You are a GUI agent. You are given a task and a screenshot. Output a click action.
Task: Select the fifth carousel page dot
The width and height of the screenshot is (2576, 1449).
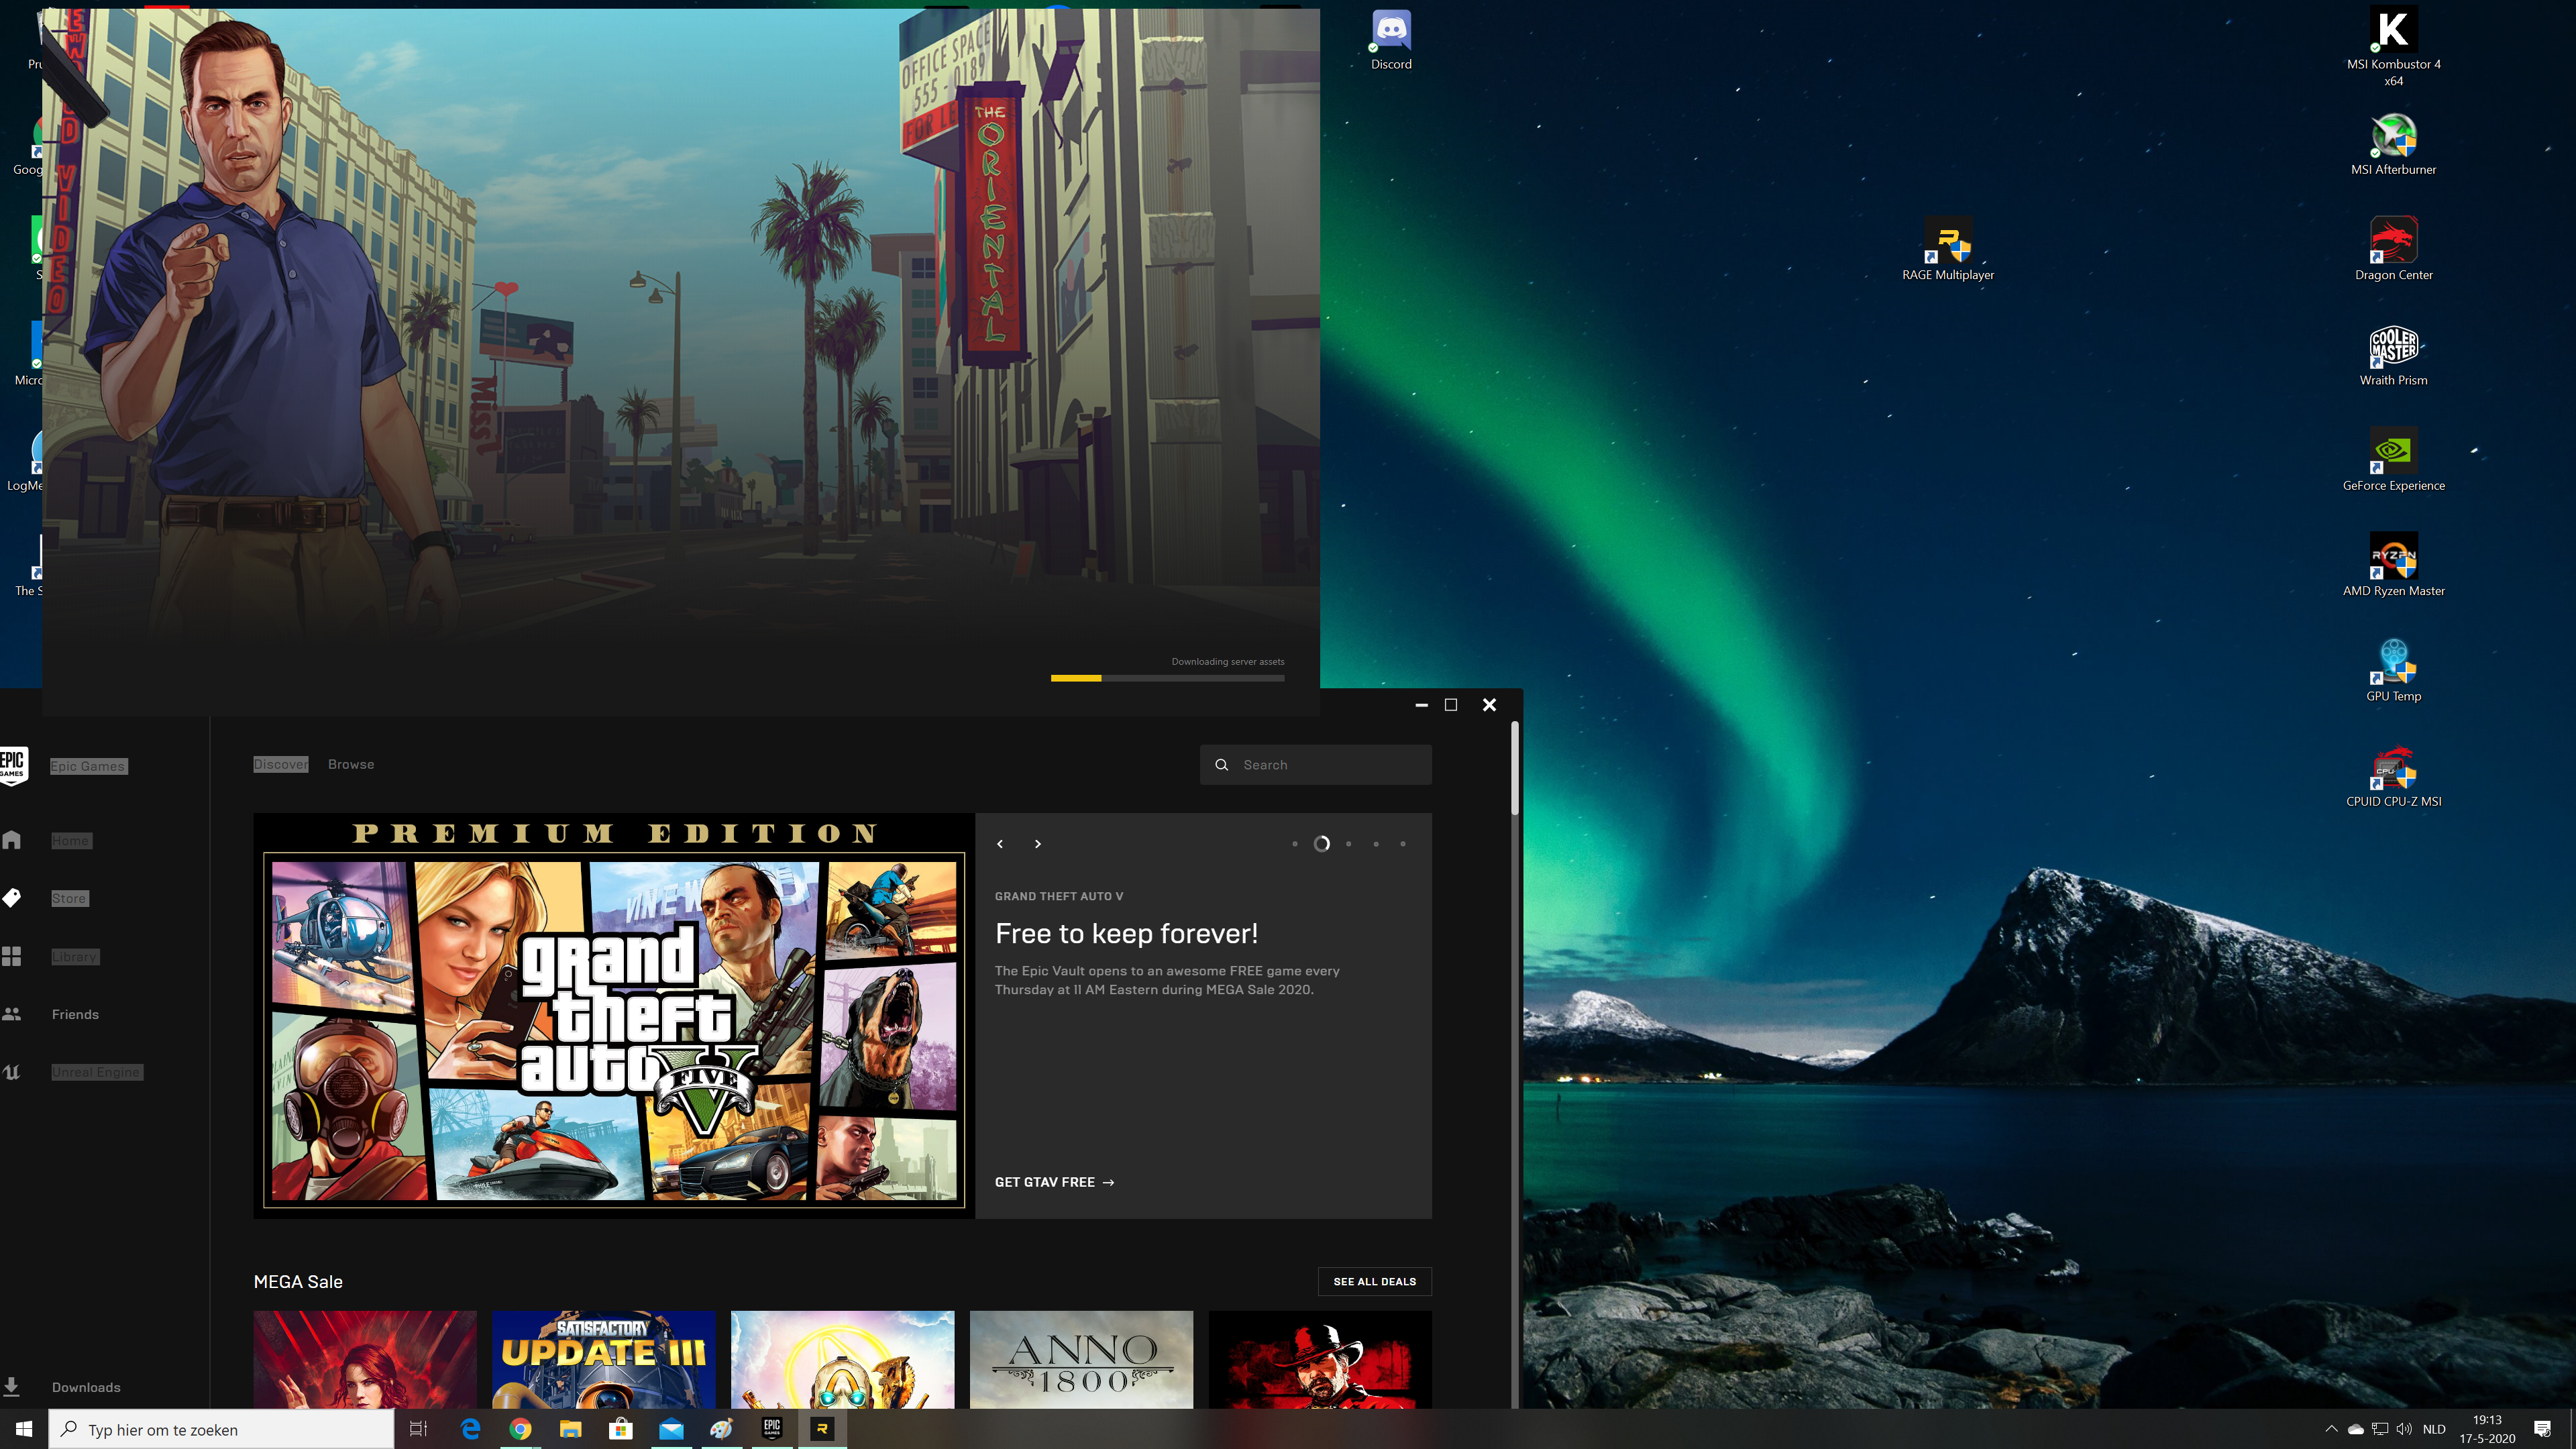click(1403, 844)
